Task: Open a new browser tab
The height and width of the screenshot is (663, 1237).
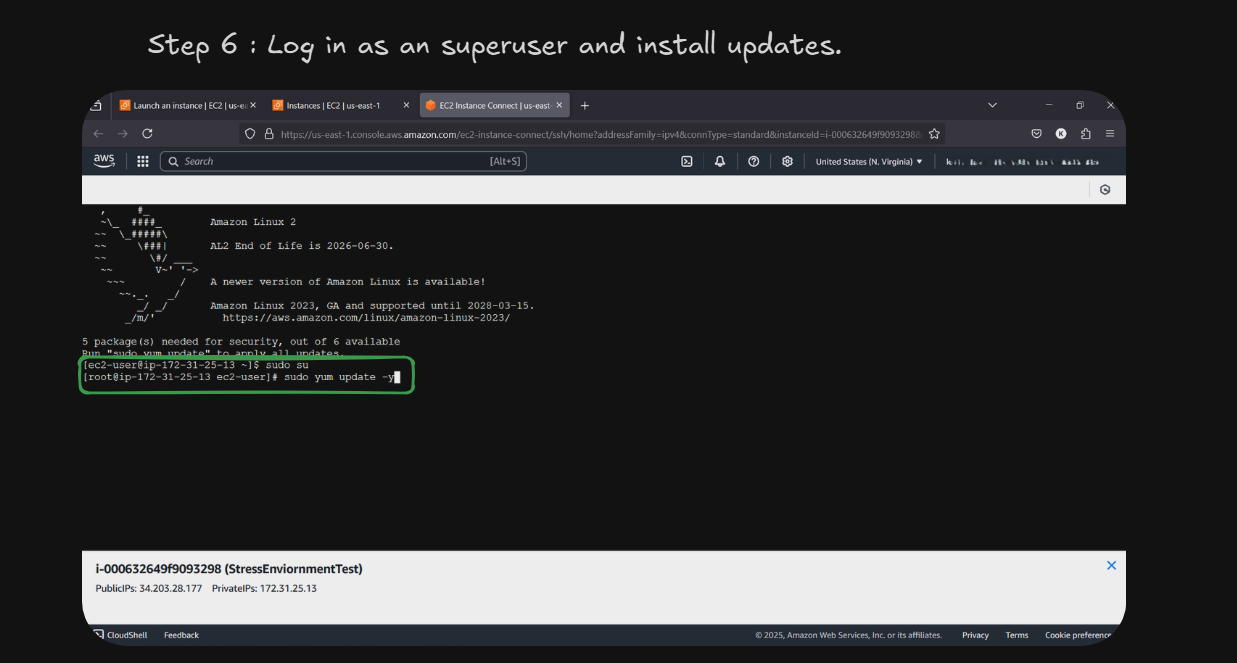Action: tap(585, 105)
